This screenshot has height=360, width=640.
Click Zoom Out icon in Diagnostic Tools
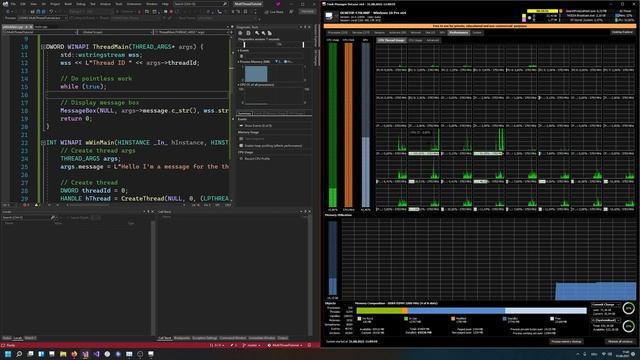[263, 33]
